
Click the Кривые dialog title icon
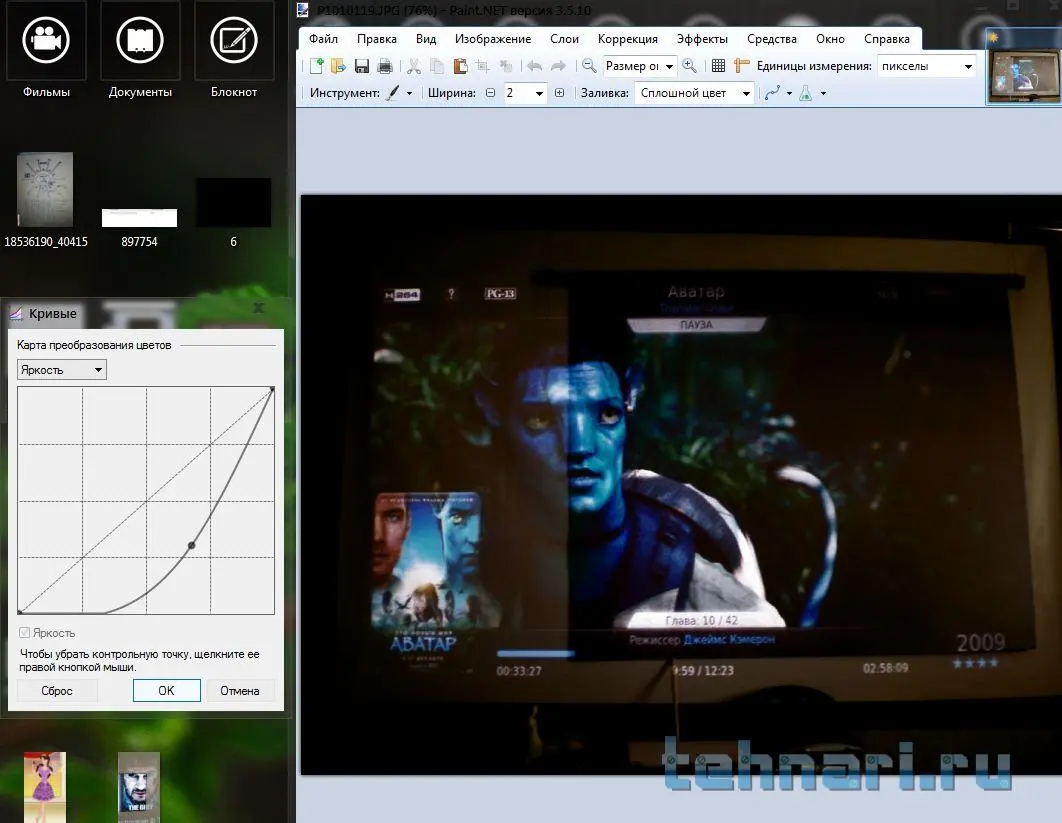(x=16, y=314)
